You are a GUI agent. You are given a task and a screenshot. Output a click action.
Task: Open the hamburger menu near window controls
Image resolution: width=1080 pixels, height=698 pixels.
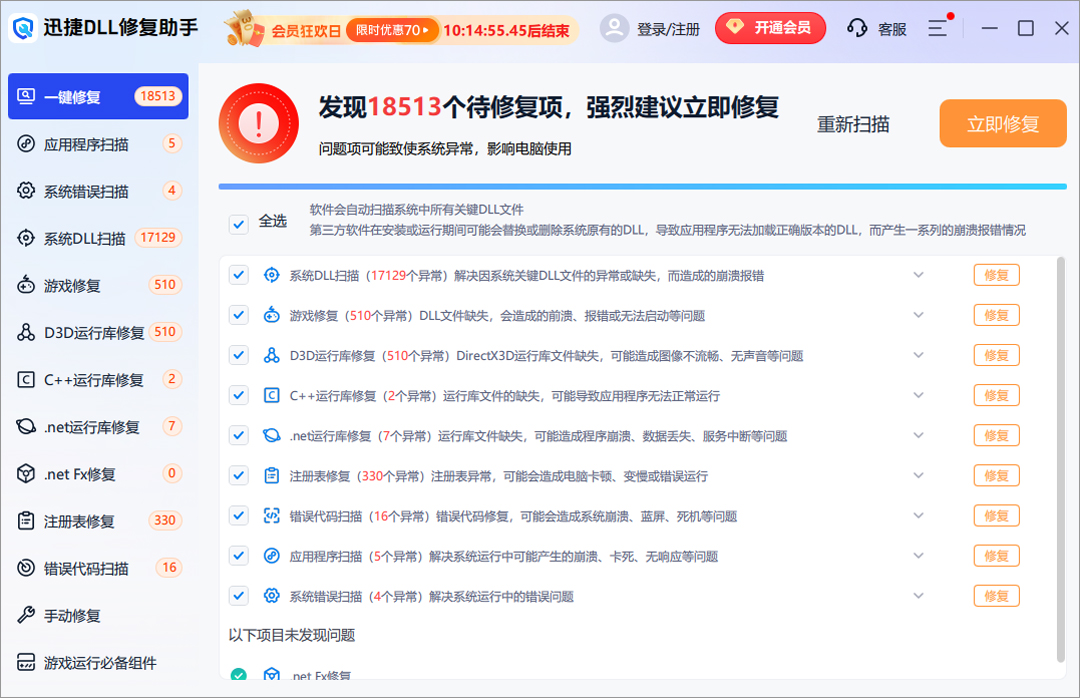click(x=937, y=28)
